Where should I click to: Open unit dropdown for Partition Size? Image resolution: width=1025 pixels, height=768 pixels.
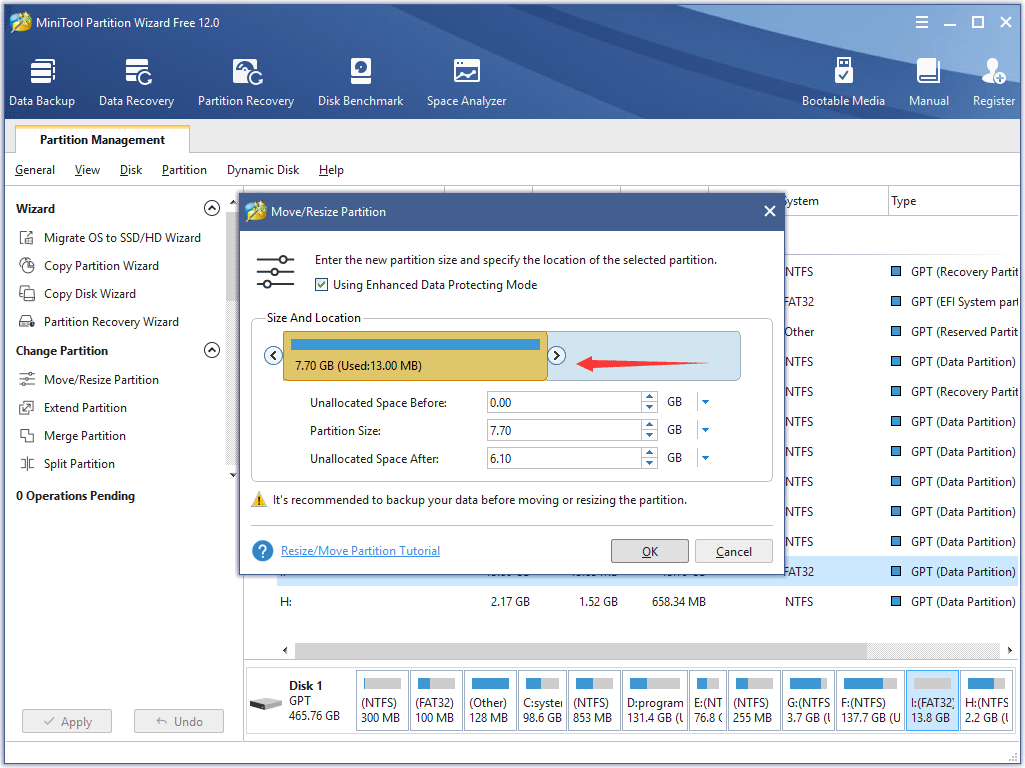pyautogui.click(x=705, y=431)
